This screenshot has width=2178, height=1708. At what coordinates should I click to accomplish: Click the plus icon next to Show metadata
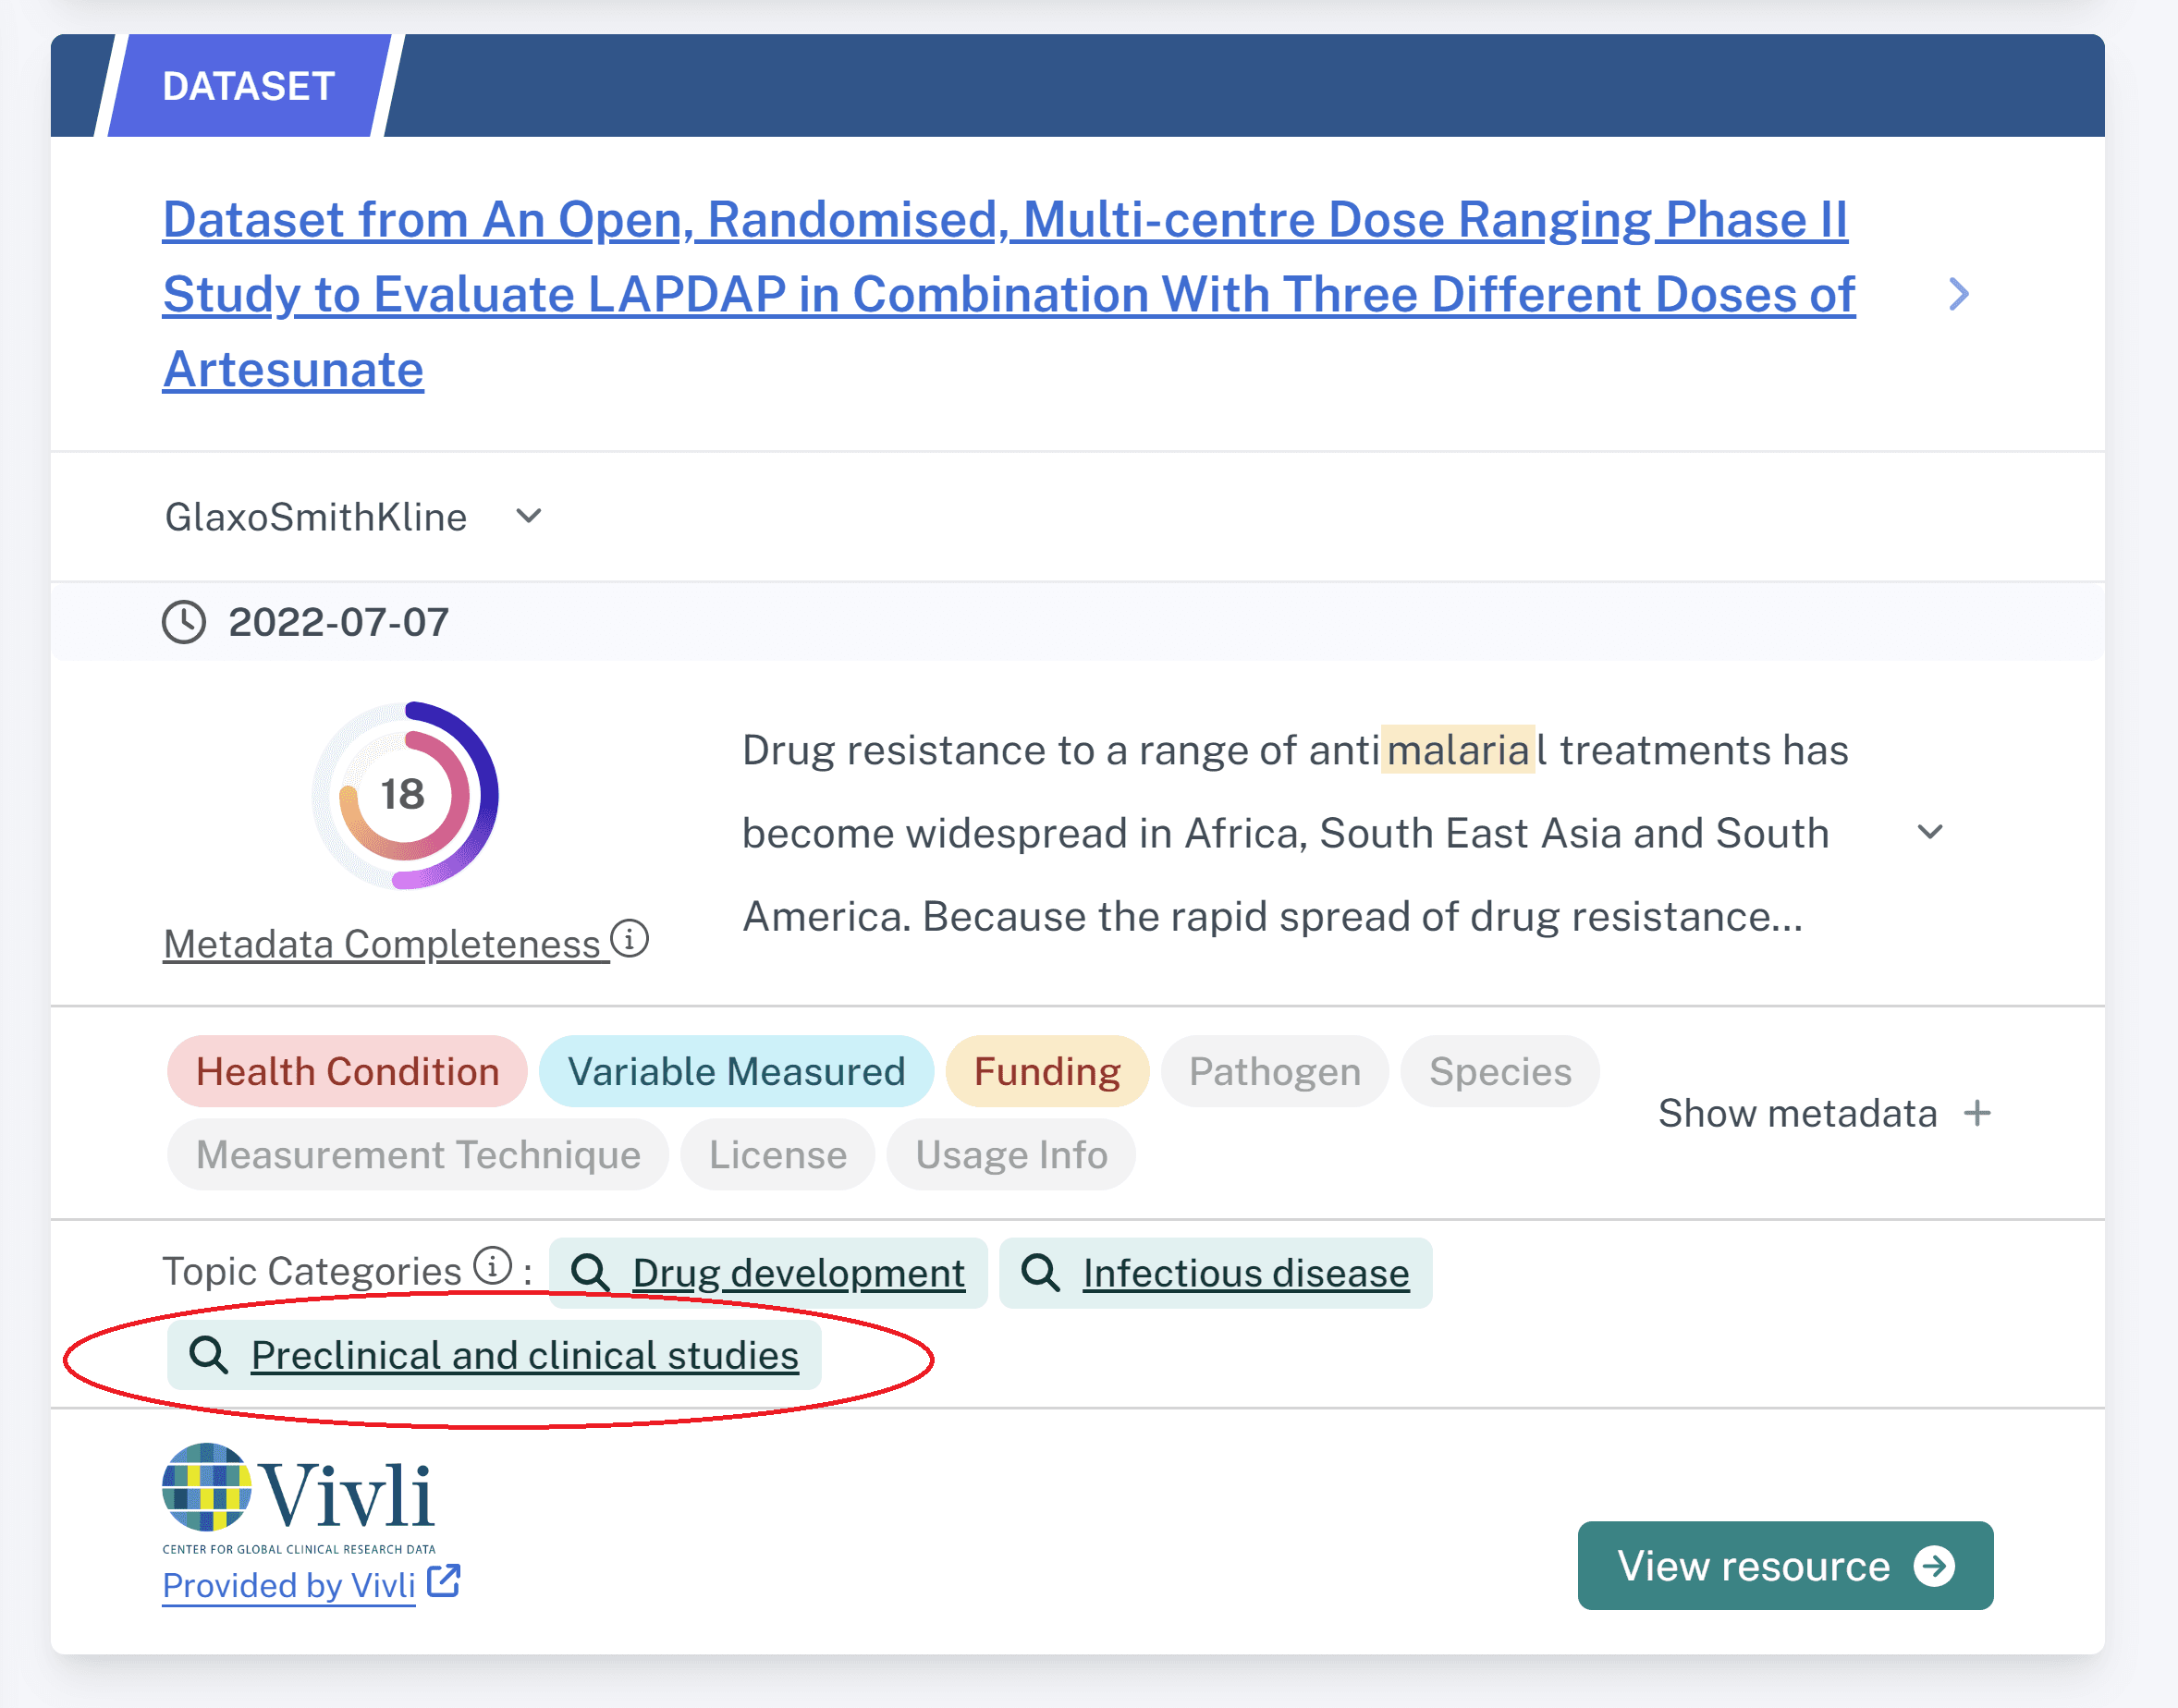[x=1977, y=1113]
